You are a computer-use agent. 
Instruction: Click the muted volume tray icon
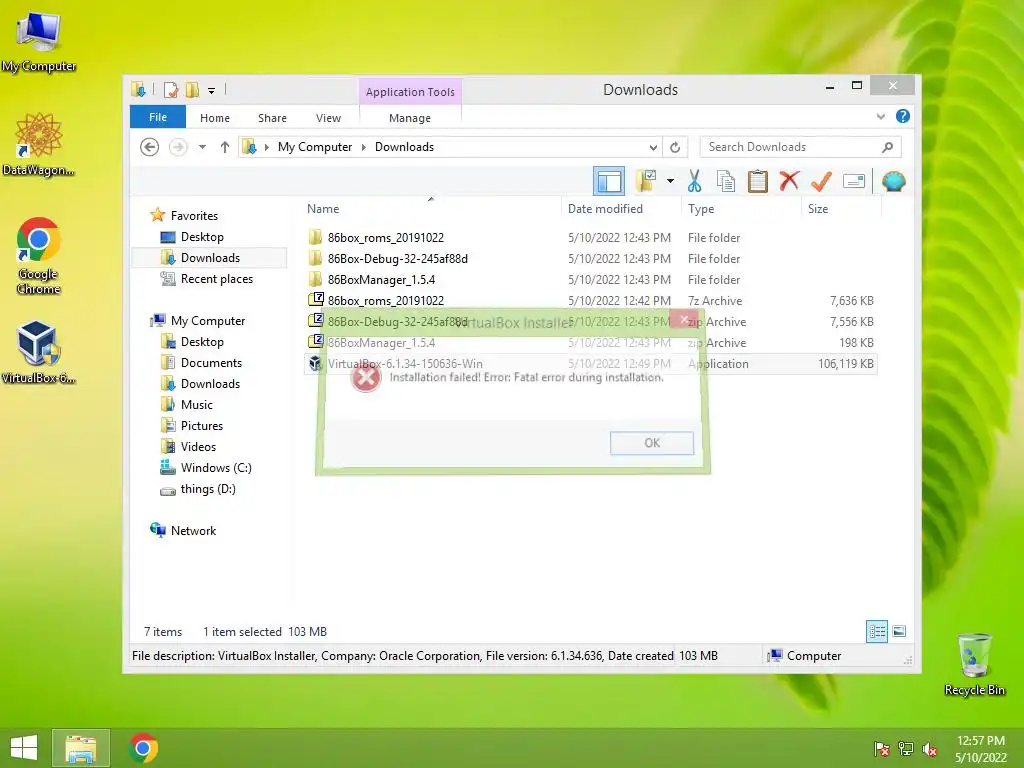929,749
